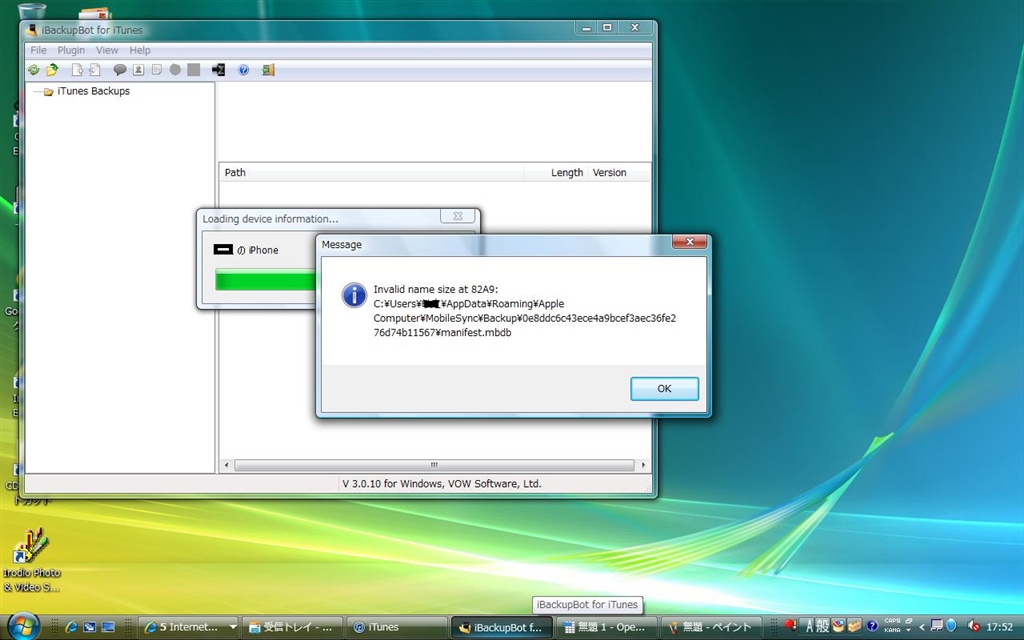The height and width of the screenshot is (640, 1024).
Task: Open the Windows Start orb
Action: click(24, 626)
